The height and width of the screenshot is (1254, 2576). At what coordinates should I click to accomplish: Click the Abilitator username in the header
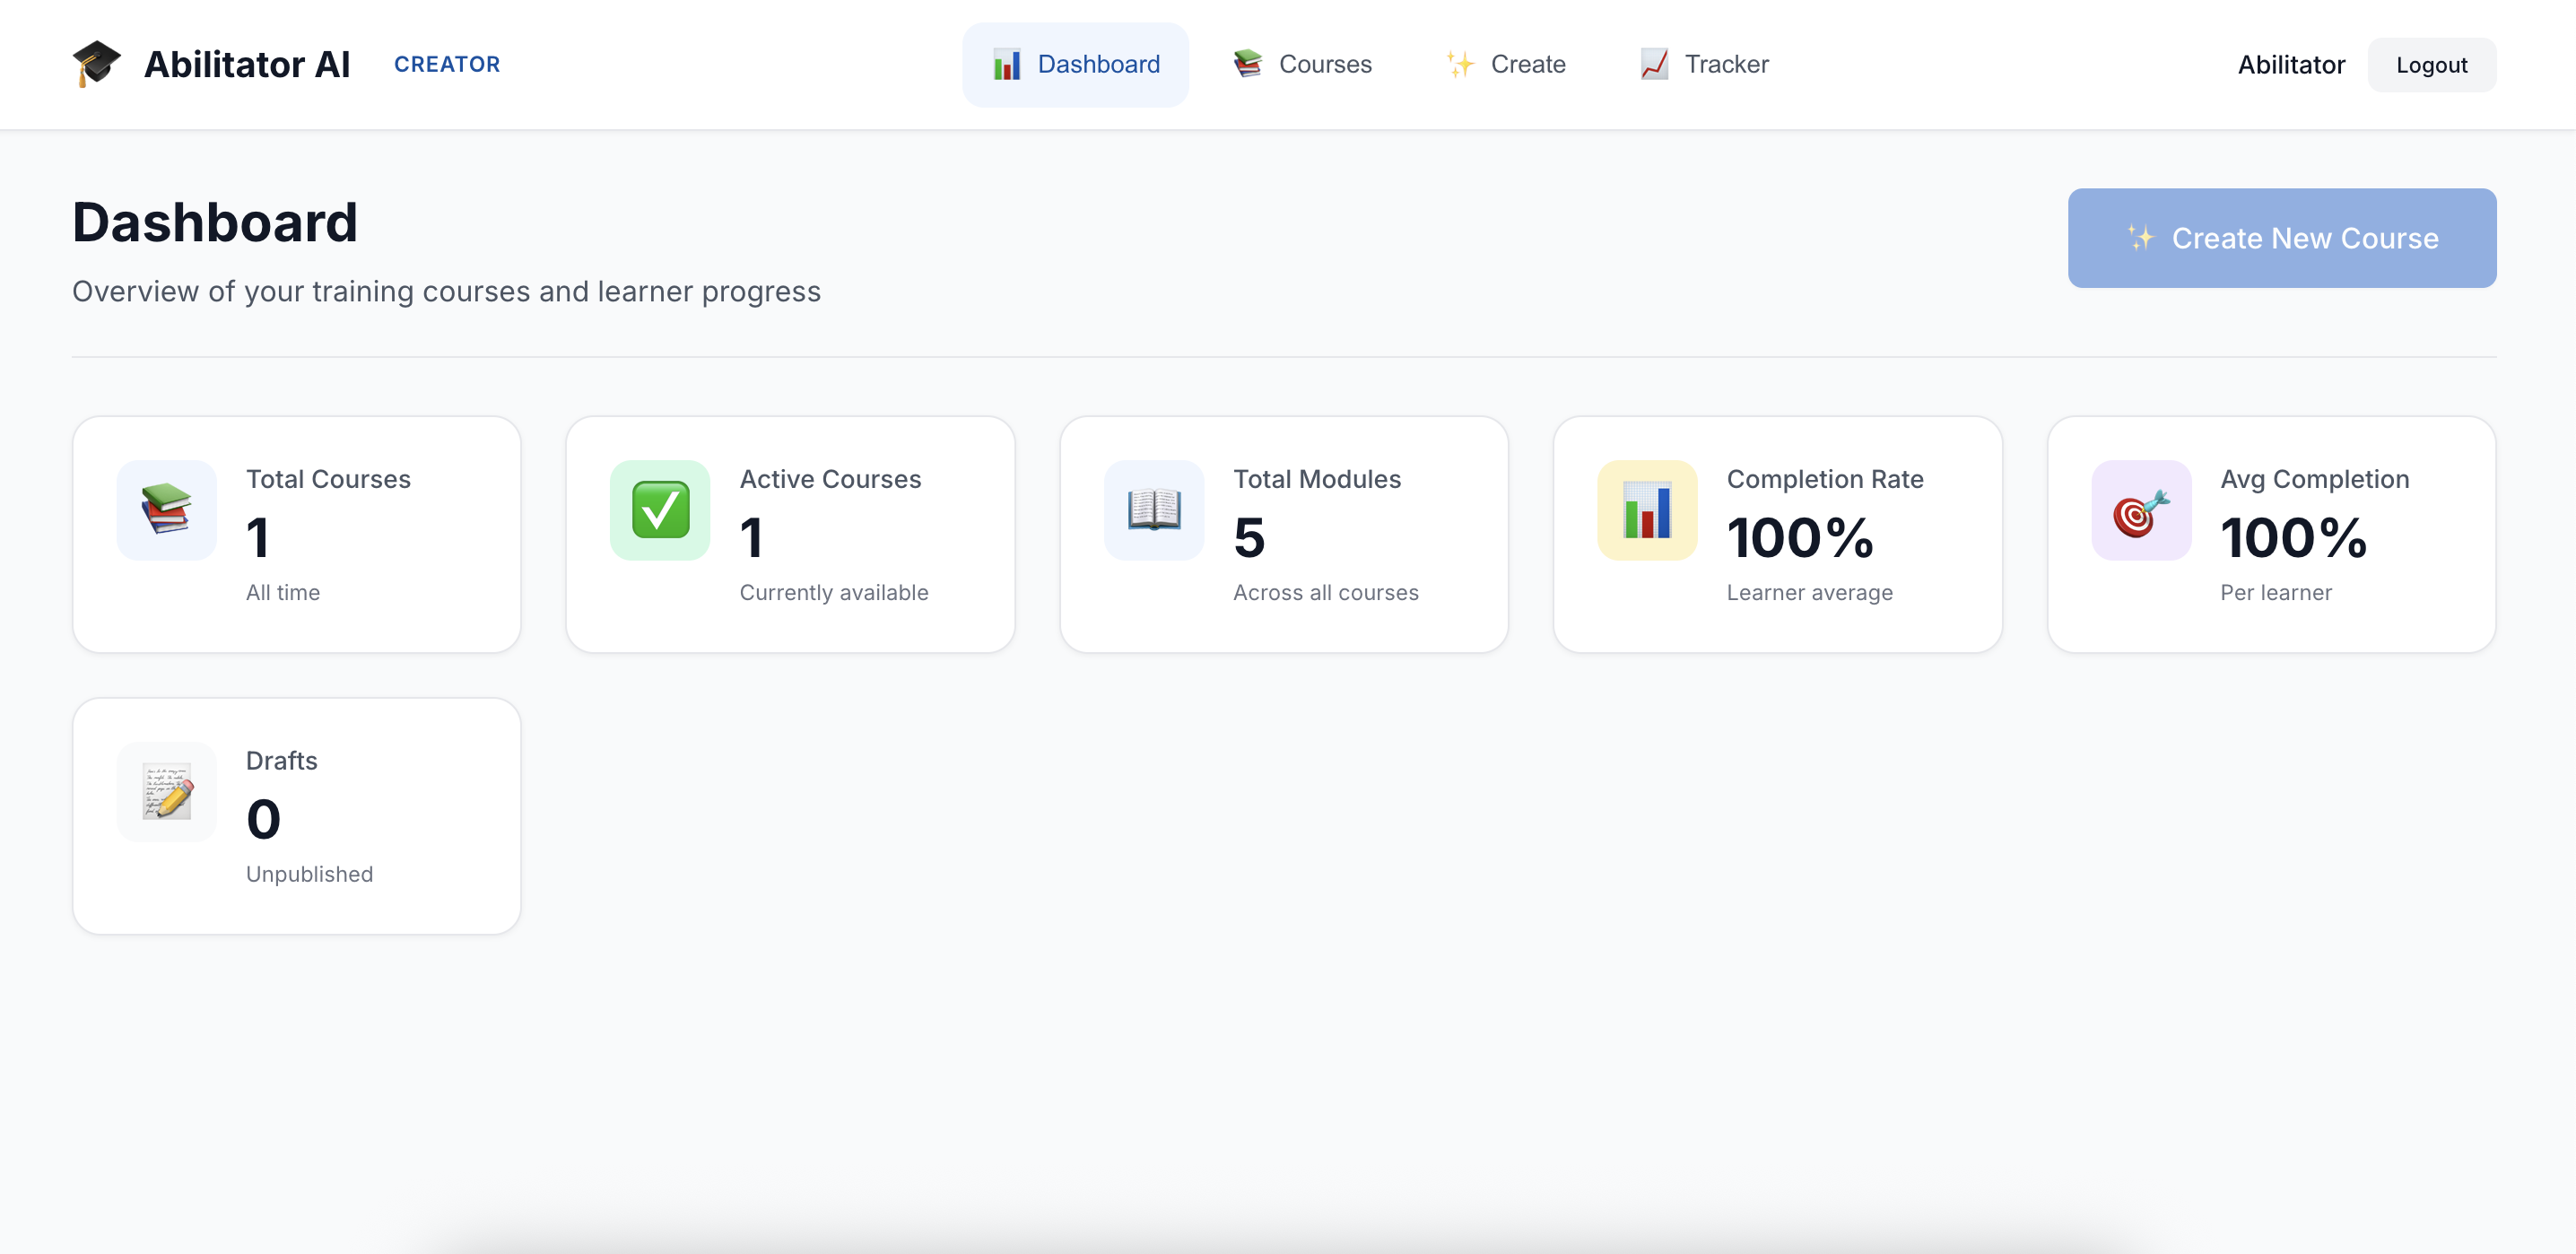click(2290, 64)
